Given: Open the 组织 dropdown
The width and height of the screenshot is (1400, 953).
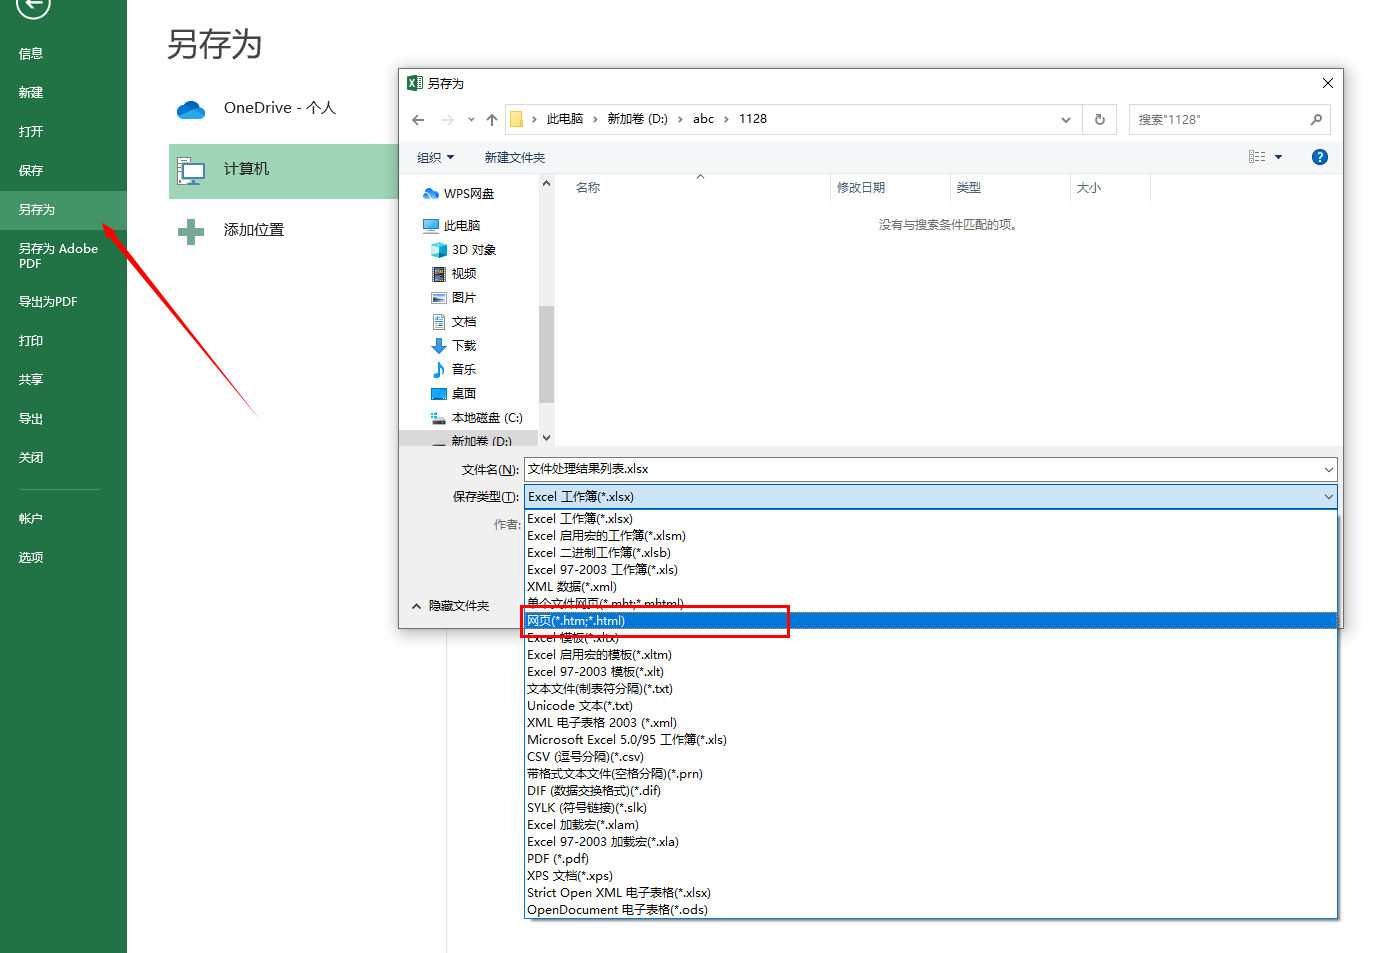Looking at the screenshot, I should 434,157.
